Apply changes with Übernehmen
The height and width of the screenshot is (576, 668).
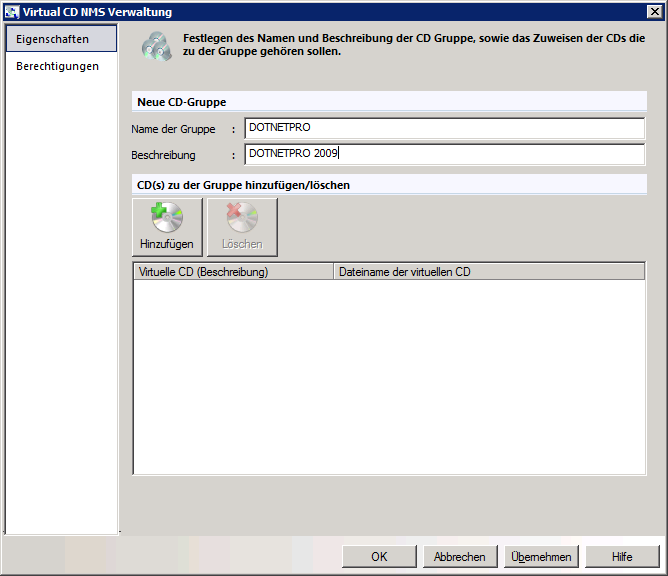pos(541,556)
